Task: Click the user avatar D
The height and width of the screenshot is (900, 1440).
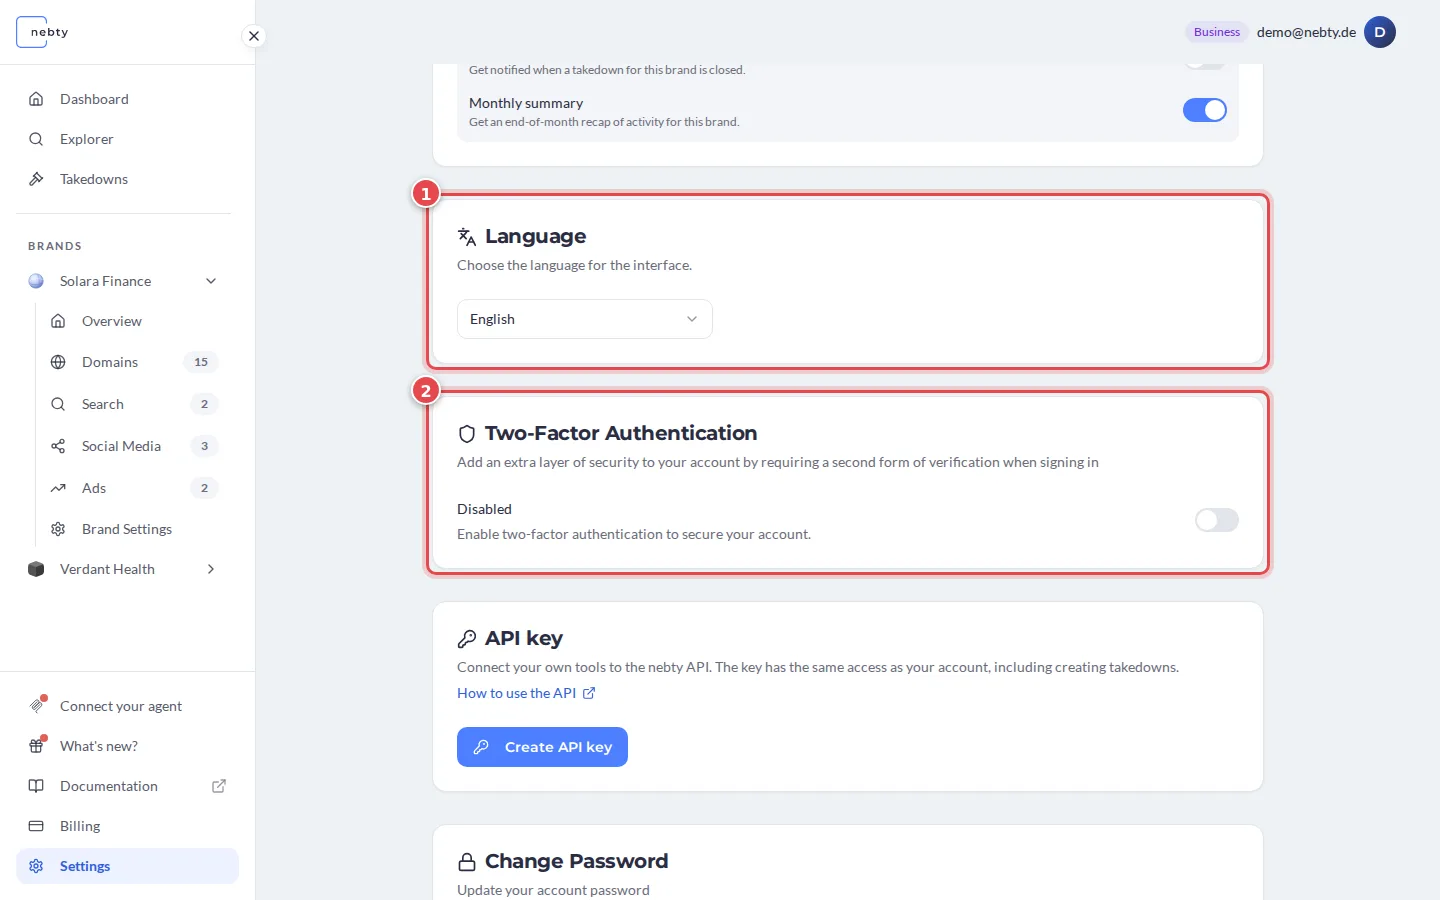Action: (x=1380, y=32)
